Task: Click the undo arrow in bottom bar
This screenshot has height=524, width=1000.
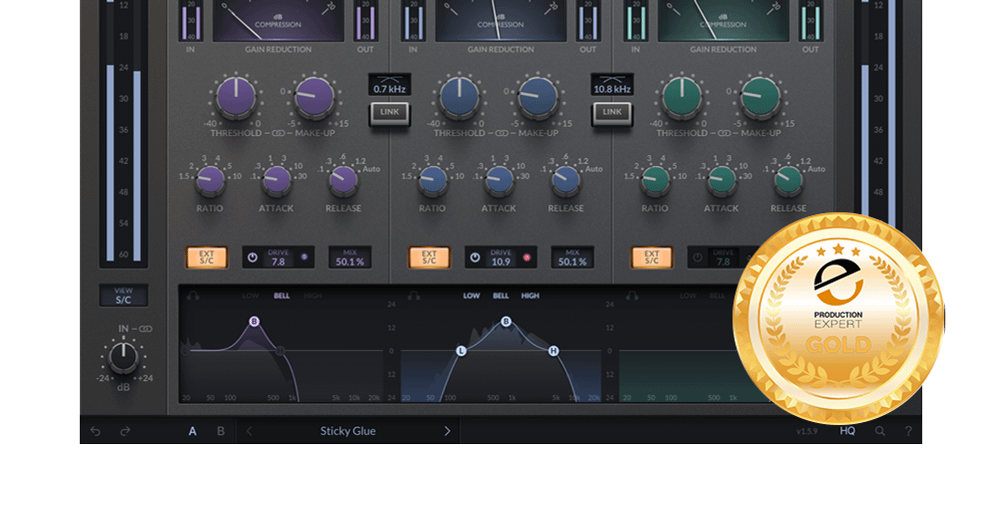Action: tap(95, 431)
